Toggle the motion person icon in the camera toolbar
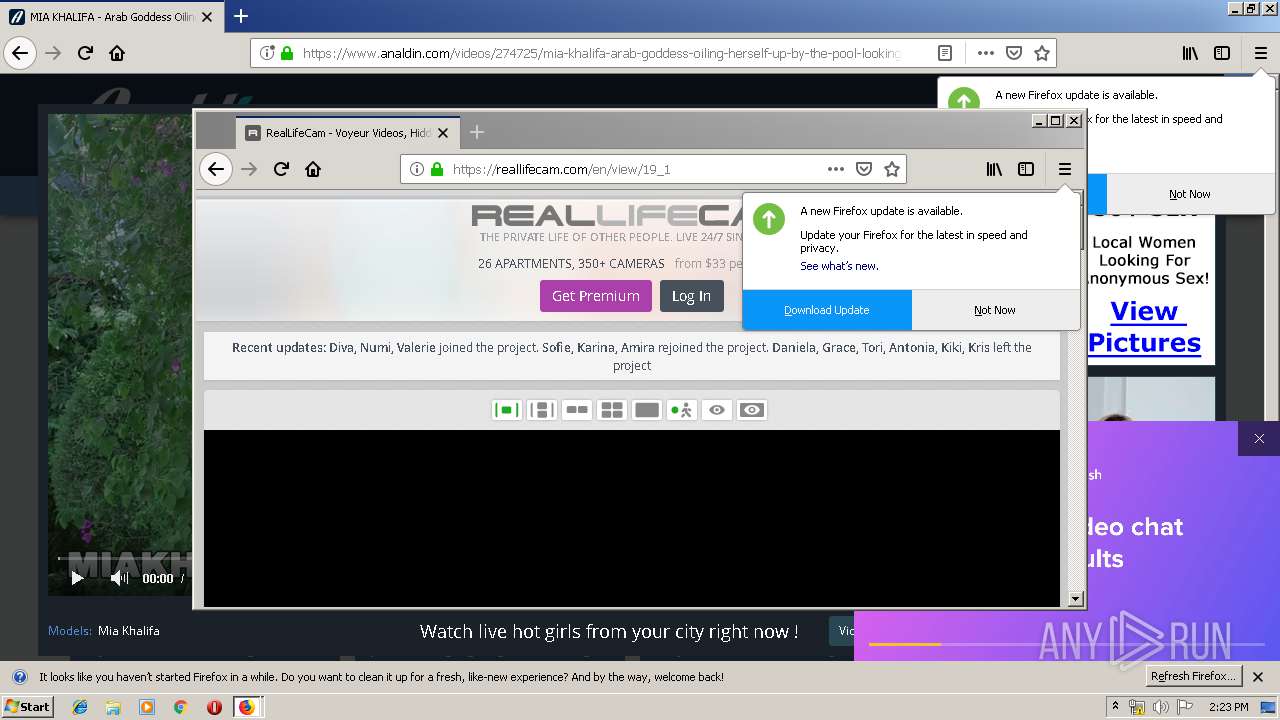The height and width of the screenshot is (720, 1280). click(682, 410)
